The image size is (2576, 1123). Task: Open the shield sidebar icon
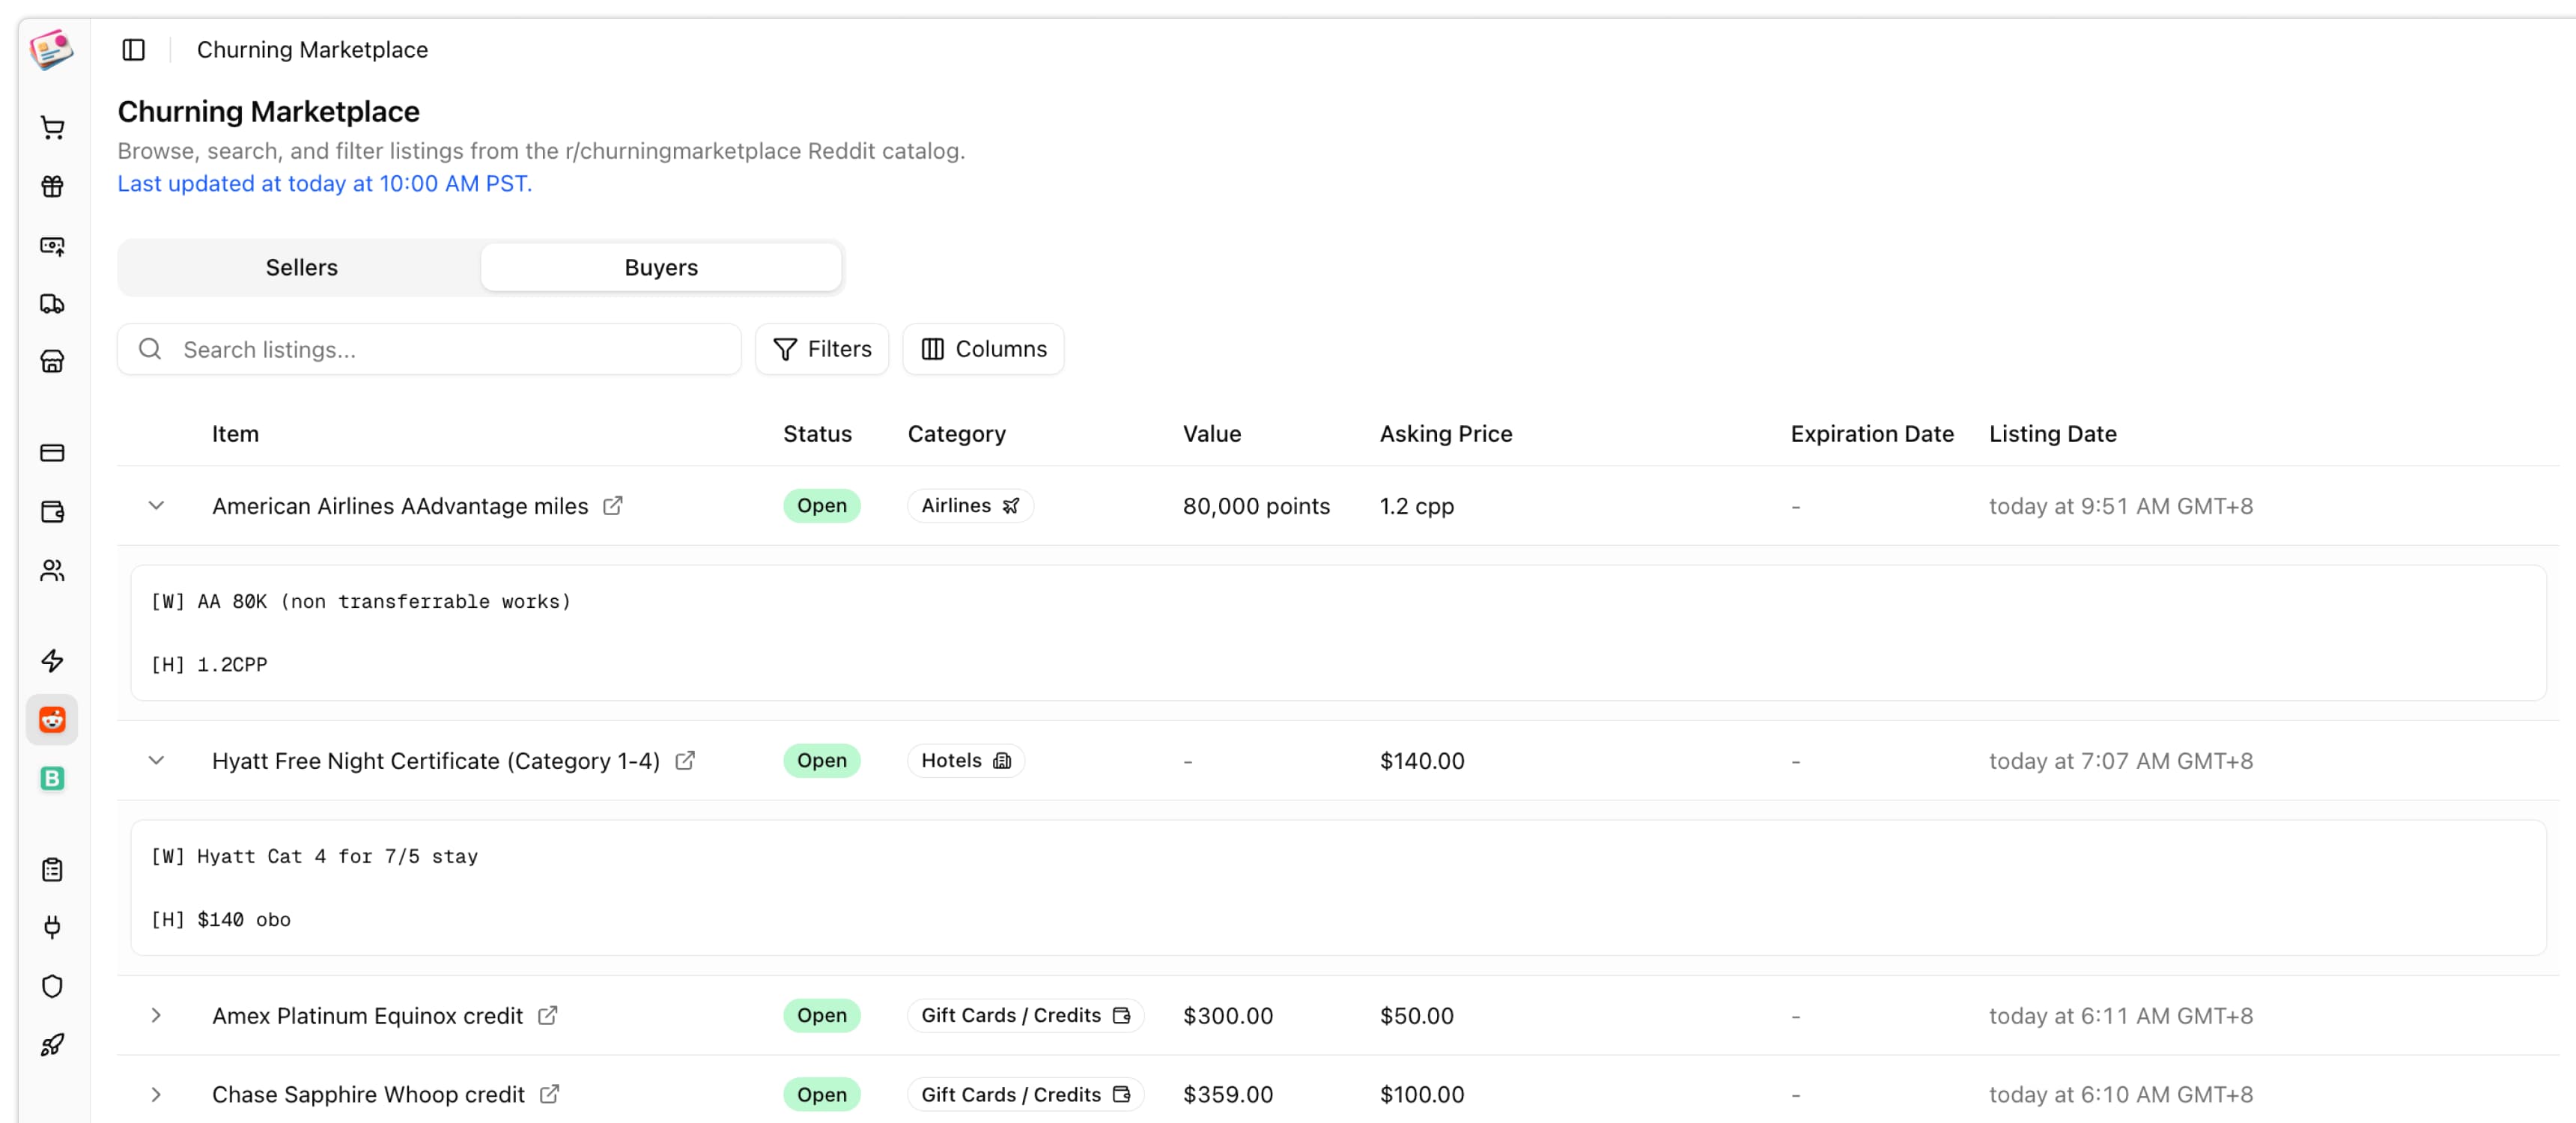tap(52, 986)
